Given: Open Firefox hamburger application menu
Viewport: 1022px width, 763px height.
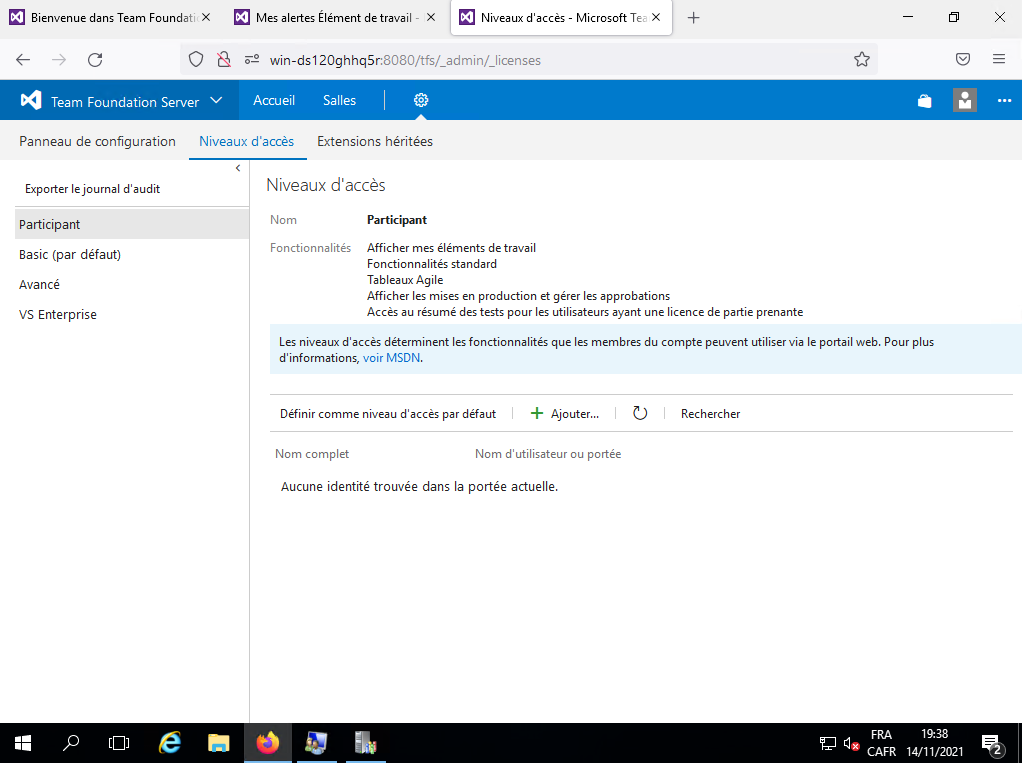Looking at the screenshot, I should [x=998, y=60].
